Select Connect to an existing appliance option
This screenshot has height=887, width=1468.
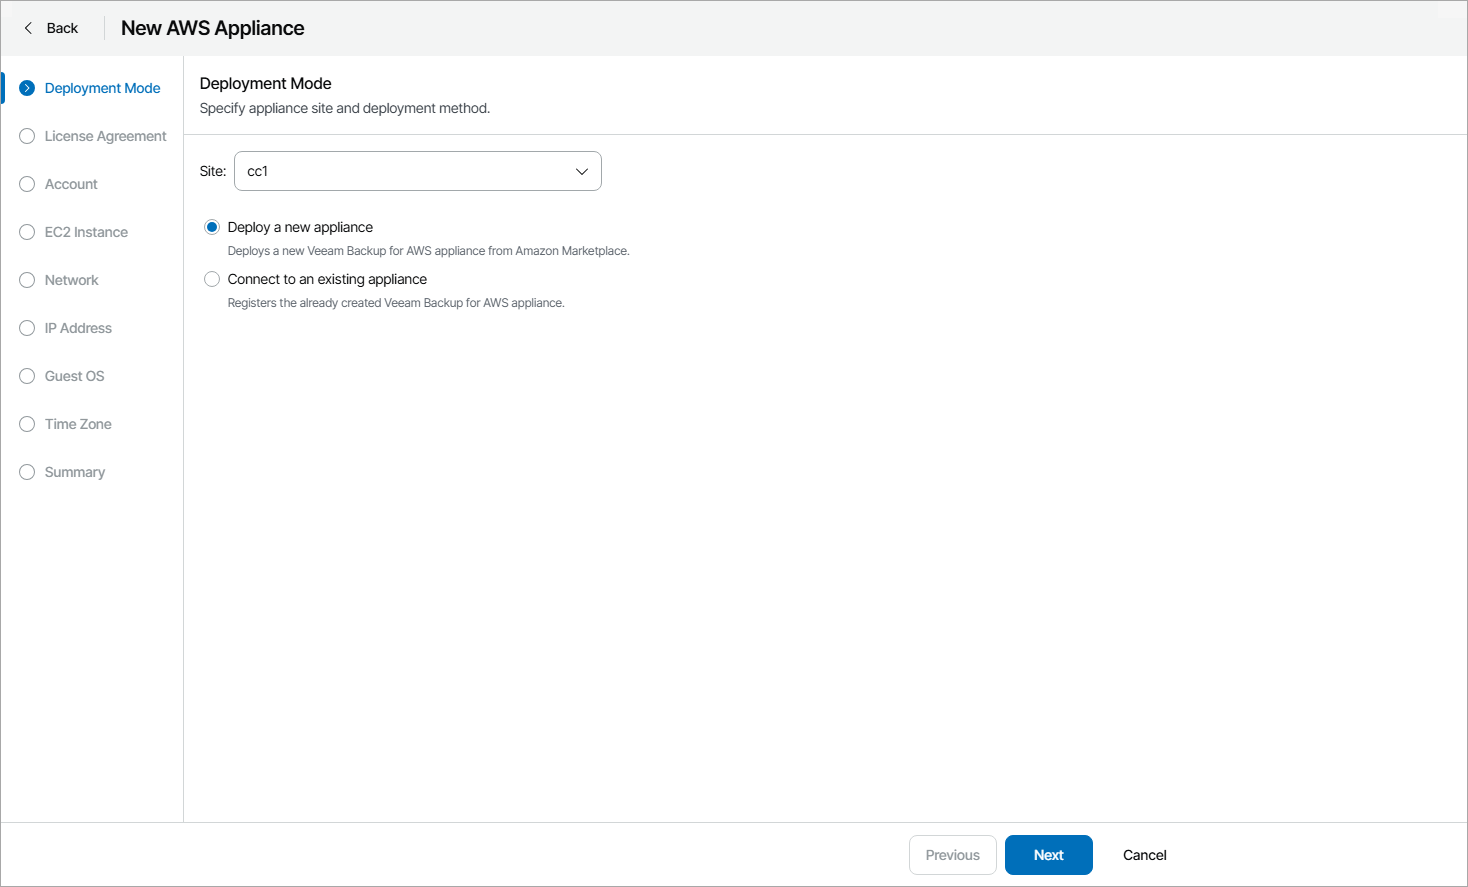click(212, 279)
